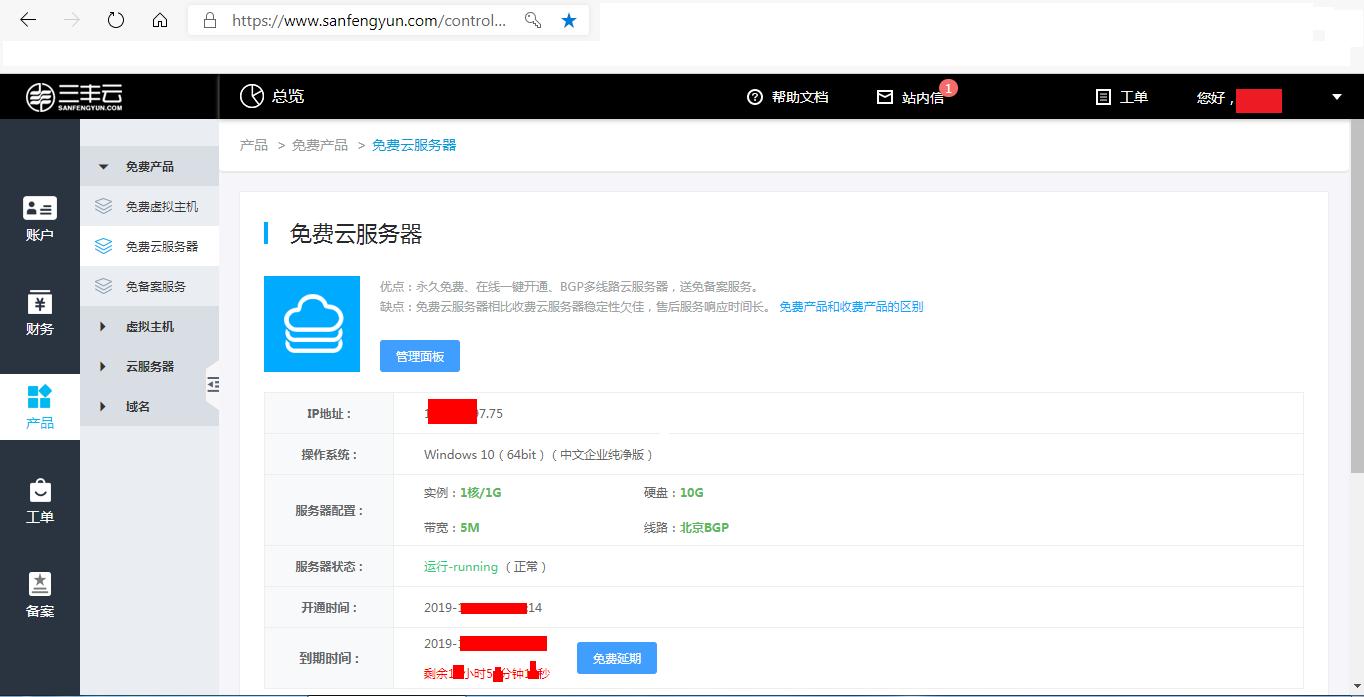The height and width of the screenshot is (697, 1364).
Task: Click the 免费延期 free renewal button
Action: pos(616,658)
